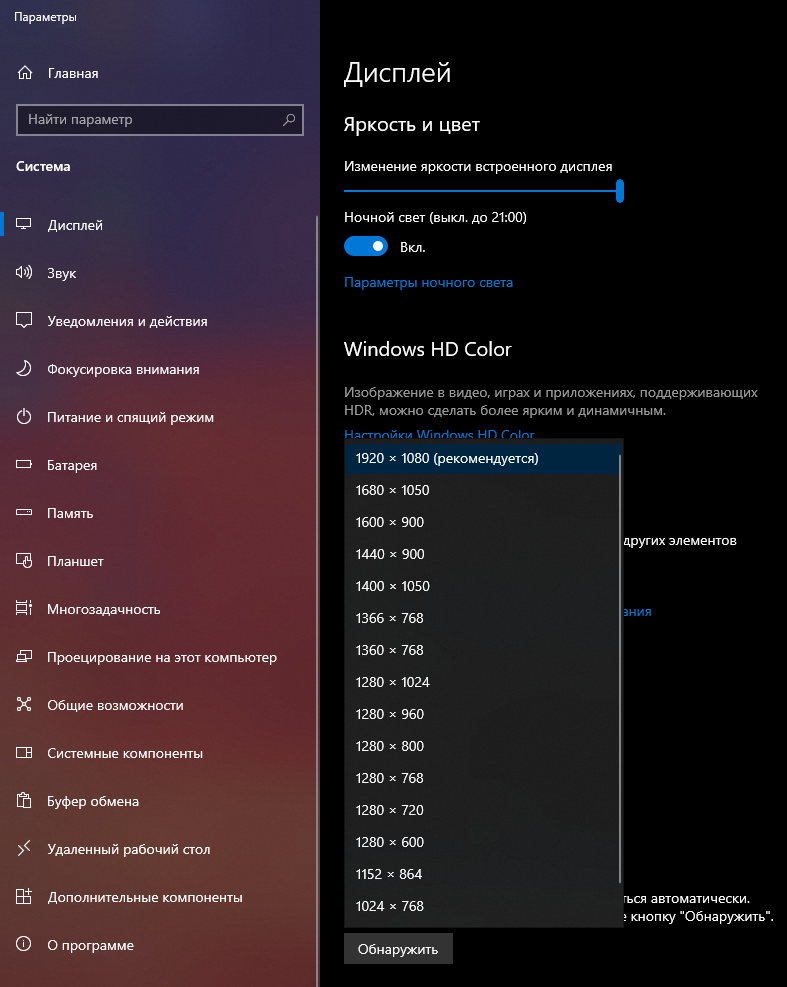This screenshot has width=787, height=987.
Task: Click the Удаленный рабочий стол icon
Action: click(25, 849)
